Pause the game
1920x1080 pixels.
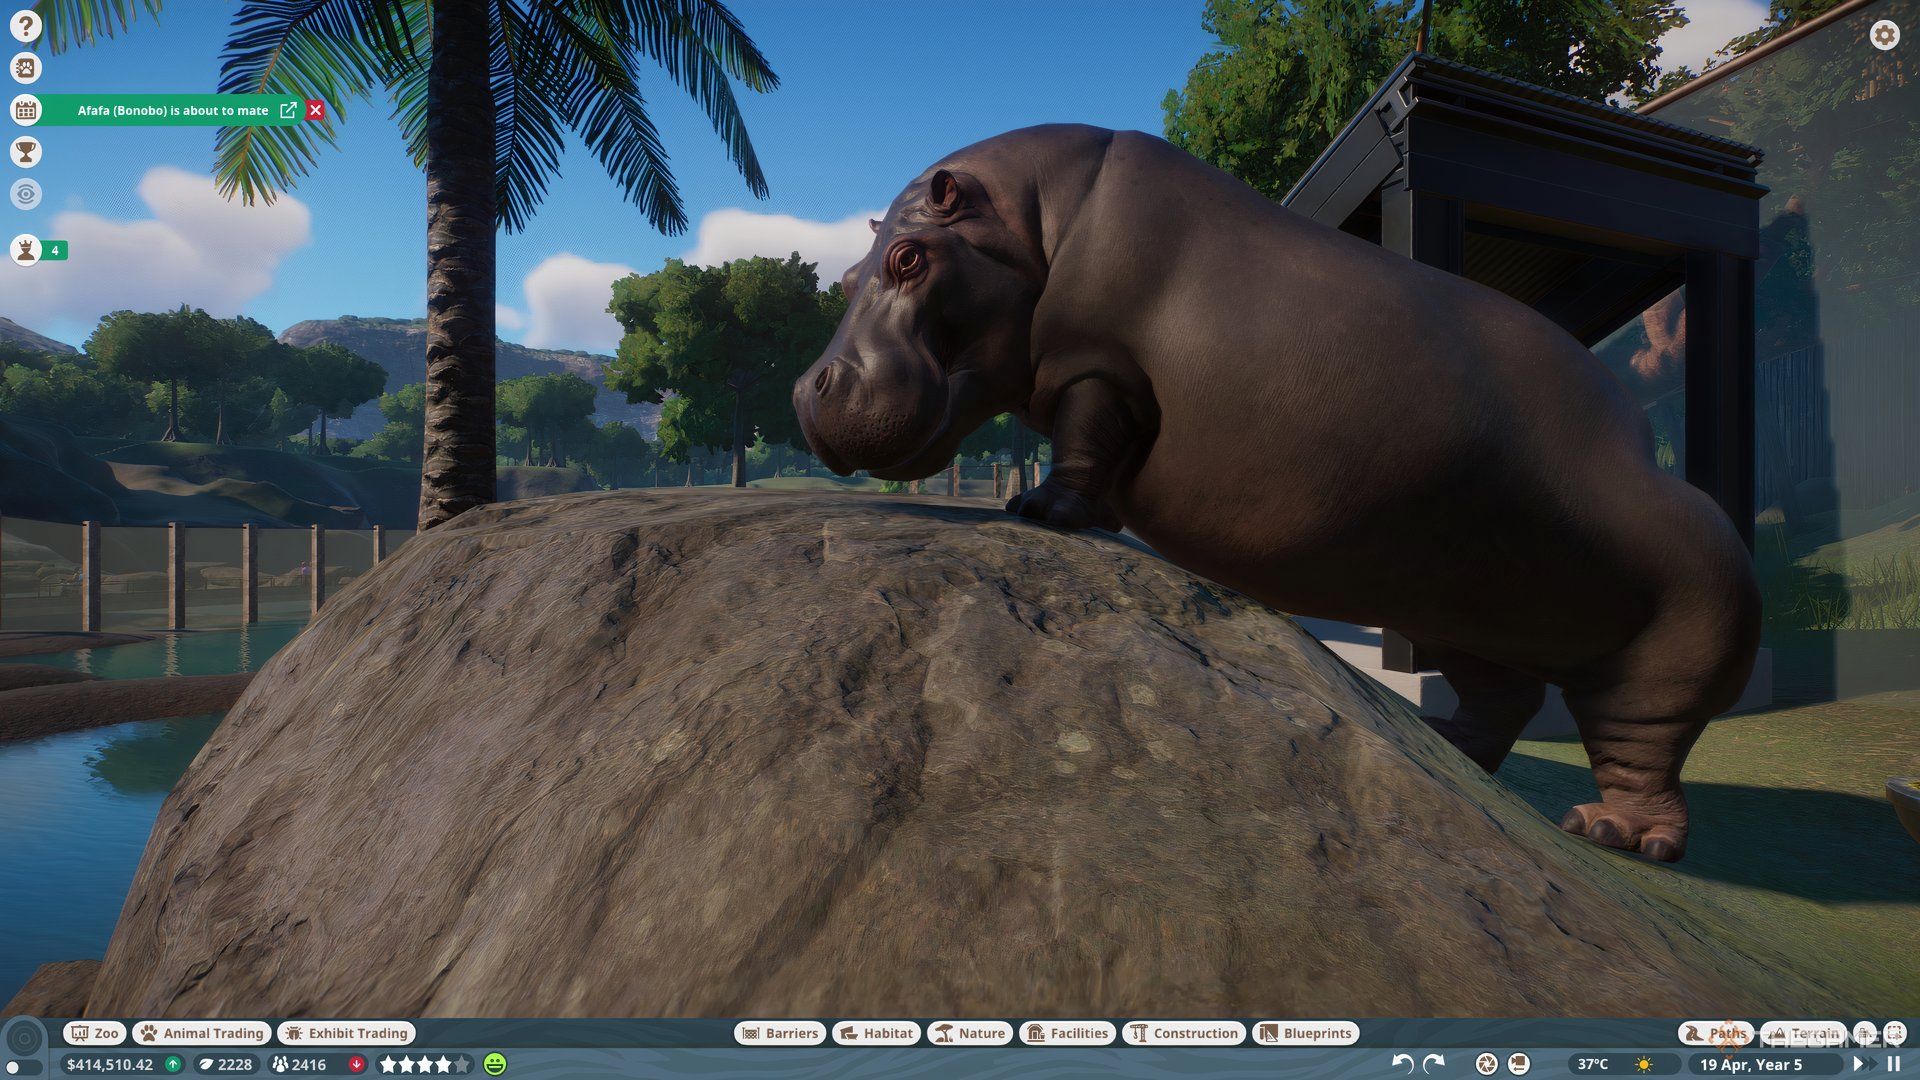coord(1893,1064)
